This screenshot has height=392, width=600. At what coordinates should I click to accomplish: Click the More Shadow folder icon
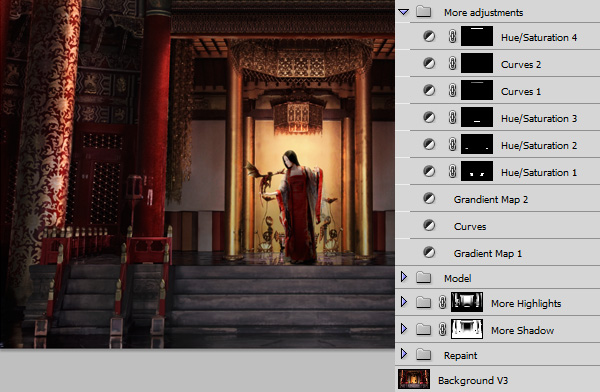pyautogui.click(x=424, y=329)
